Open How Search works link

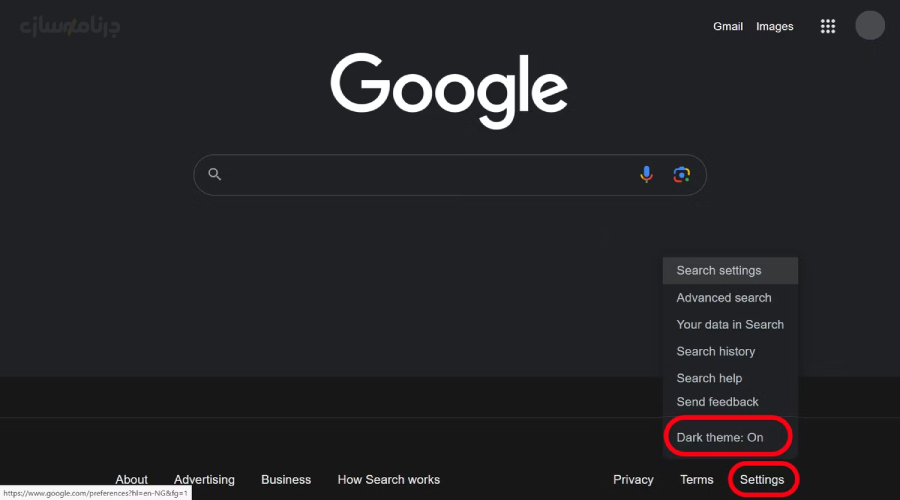coord(389,479)
